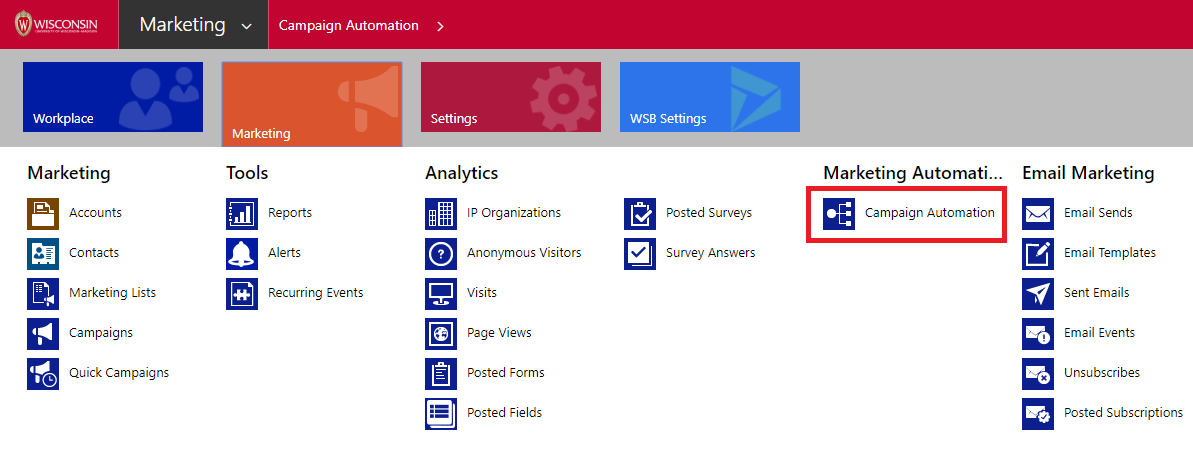Click the Unsubscribes icon
The width and height of the screenshot is (1193, 454).
coord(1038,373)
